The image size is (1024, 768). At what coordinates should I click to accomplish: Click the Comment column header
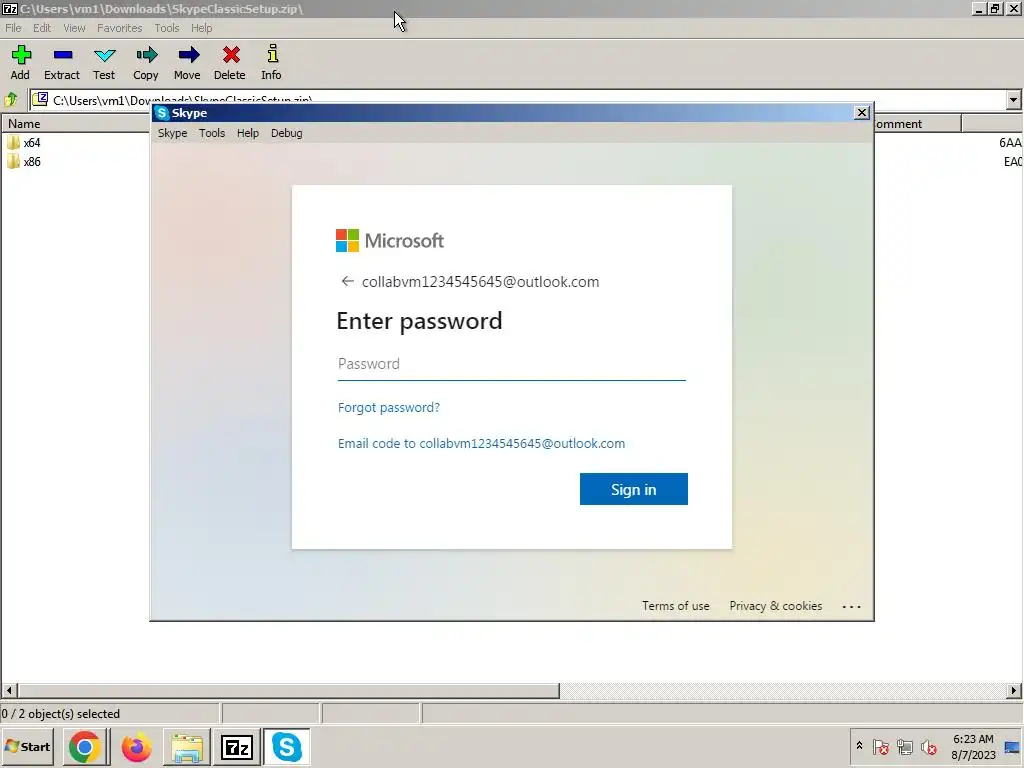(917, 123)
